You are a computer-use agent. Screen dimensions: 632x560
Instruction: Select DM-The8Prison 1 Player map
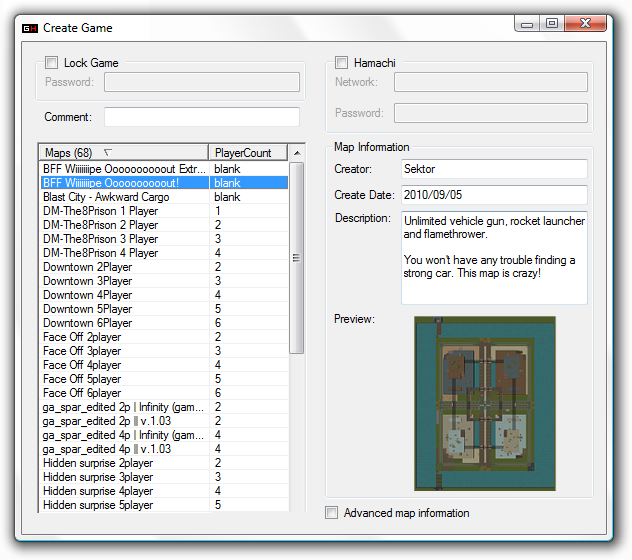[100, 211]
